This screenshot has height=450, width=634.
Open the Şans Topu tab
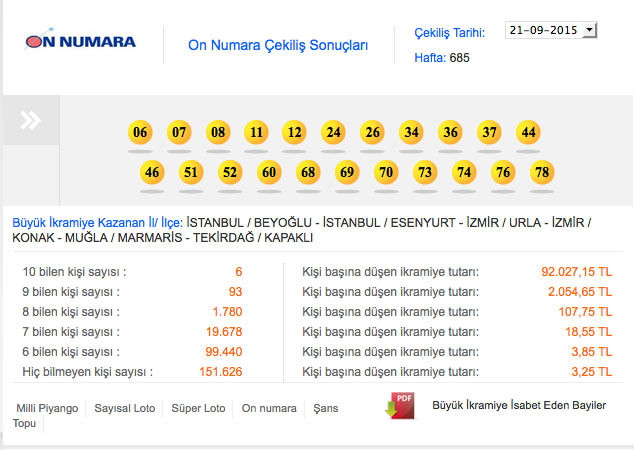pos(325,408)
